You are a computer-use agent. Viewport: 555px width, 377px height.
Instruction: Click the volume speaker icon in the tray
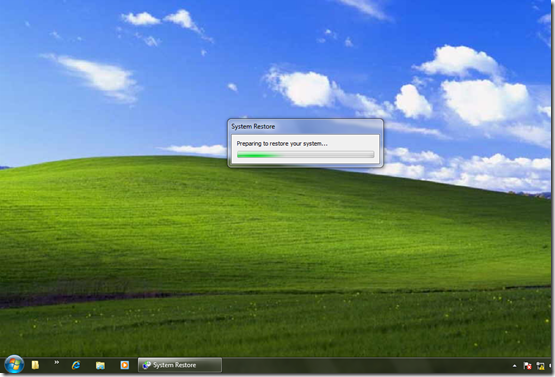coord(551,366)
